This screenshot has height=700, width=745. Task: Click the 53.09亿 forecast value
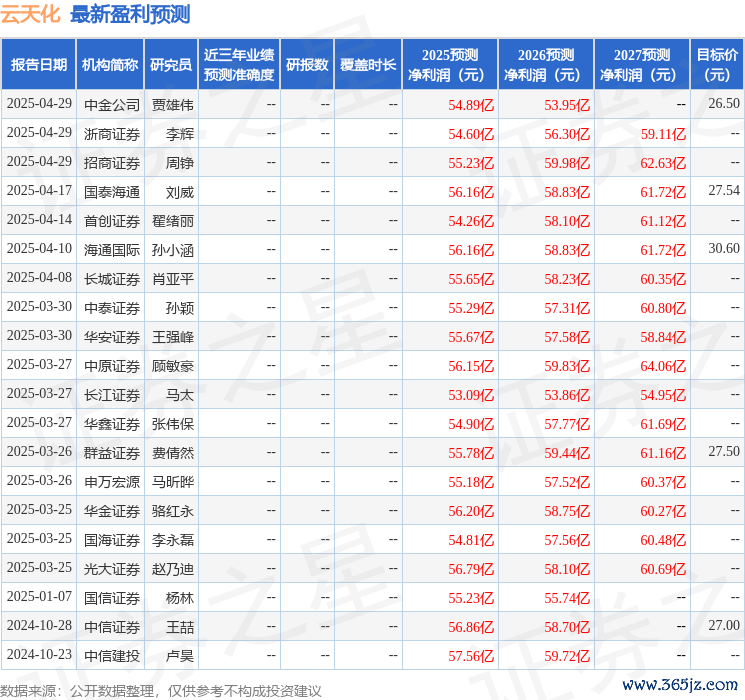click(471, 395)
